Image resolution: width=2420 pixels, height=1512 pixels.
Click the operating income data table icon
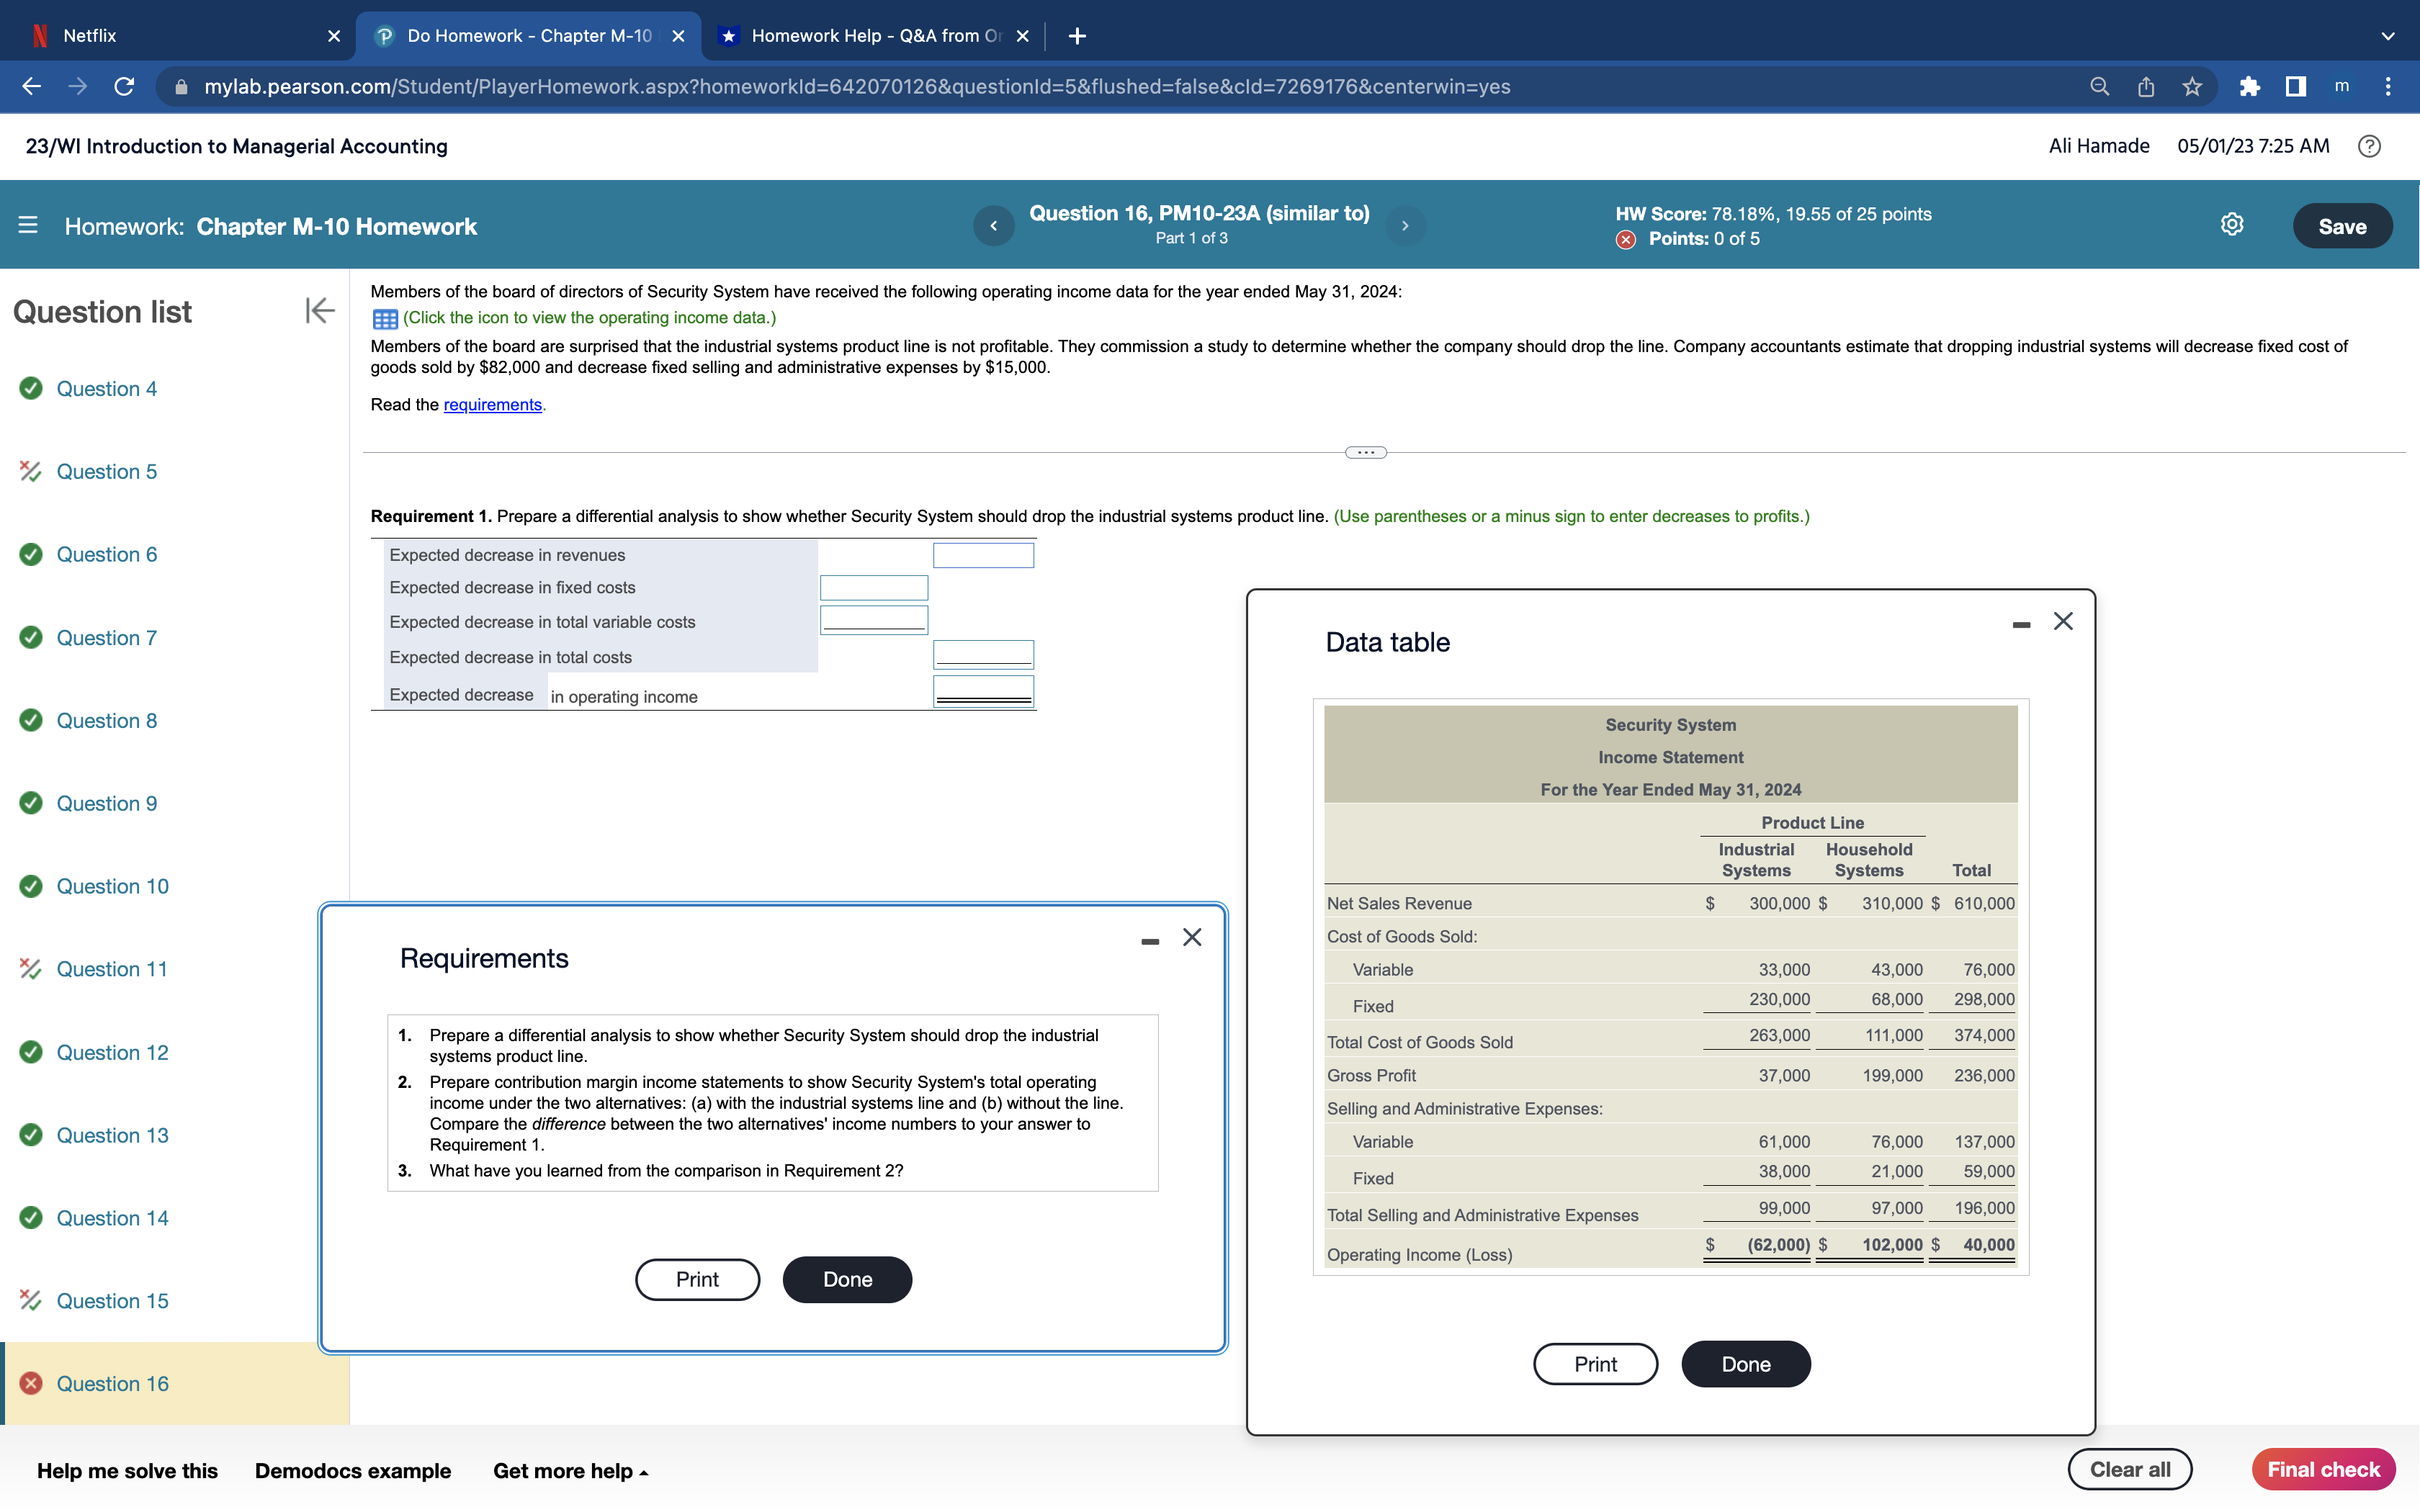385,319
